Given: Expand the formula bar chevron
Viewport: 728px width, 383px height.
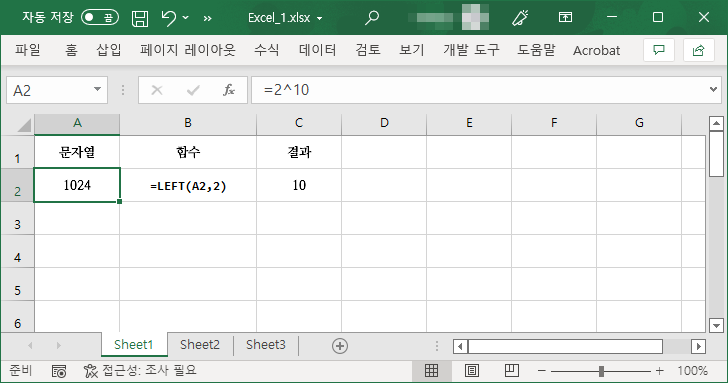Looking at the screenshot, I should [x=714, y=89].
